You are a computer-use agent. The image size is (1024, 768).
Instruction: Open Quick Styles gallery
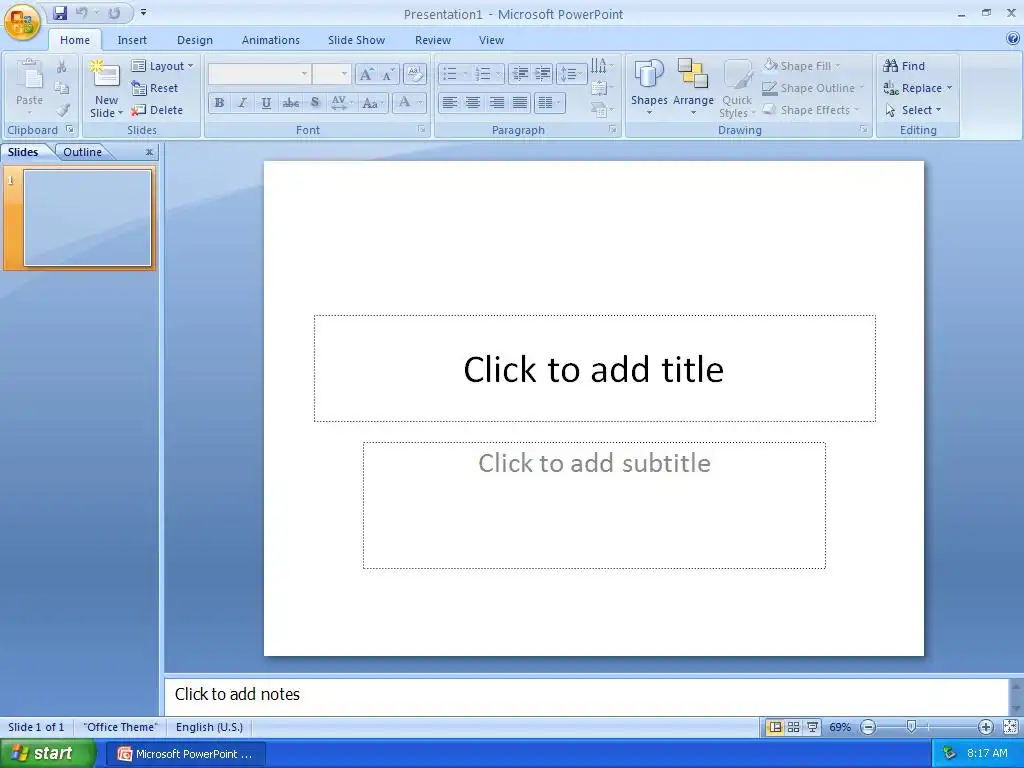pos(737,88)
